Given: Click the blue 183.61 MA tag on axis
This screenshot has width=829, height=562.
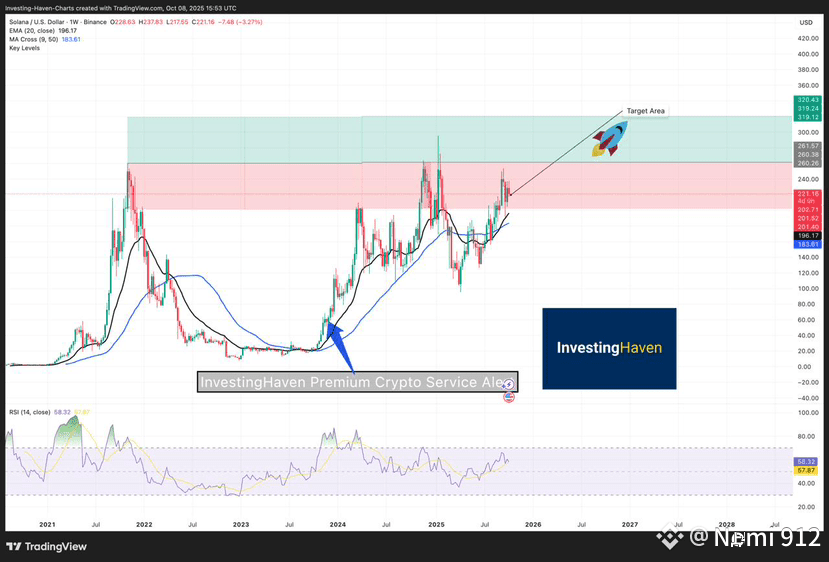Looking at the screenshot, I should (807, 244).
